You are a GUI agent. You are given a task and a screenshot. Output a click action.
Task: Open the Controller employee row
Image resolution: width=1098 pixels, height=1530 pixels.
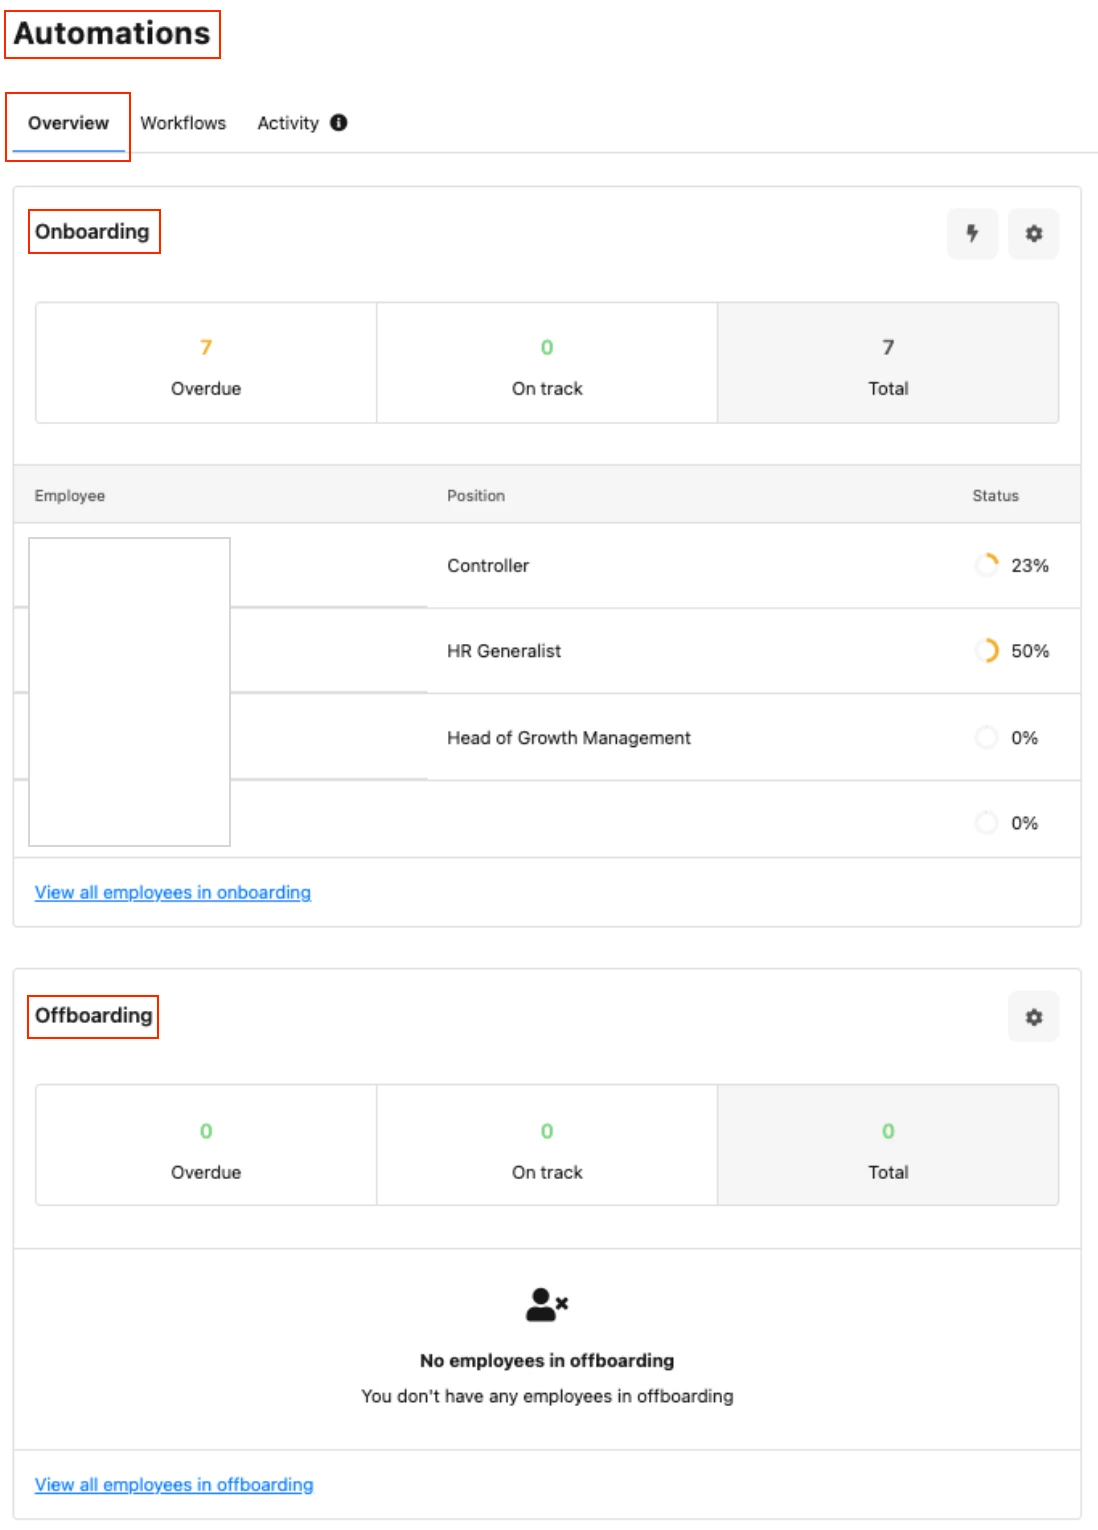[x=547, y=565]
